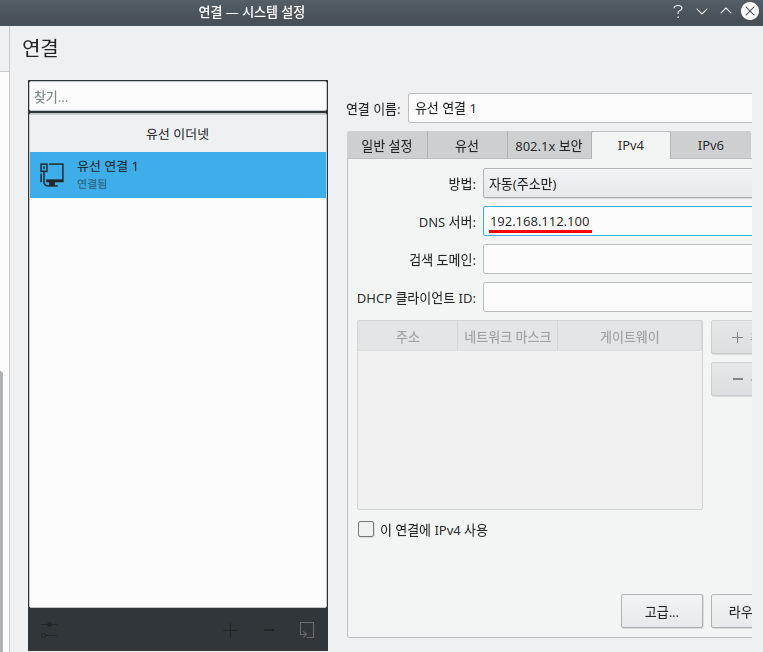
Task: Expand the 유선 이더넷 section header
Action: (x=178, y=133)
